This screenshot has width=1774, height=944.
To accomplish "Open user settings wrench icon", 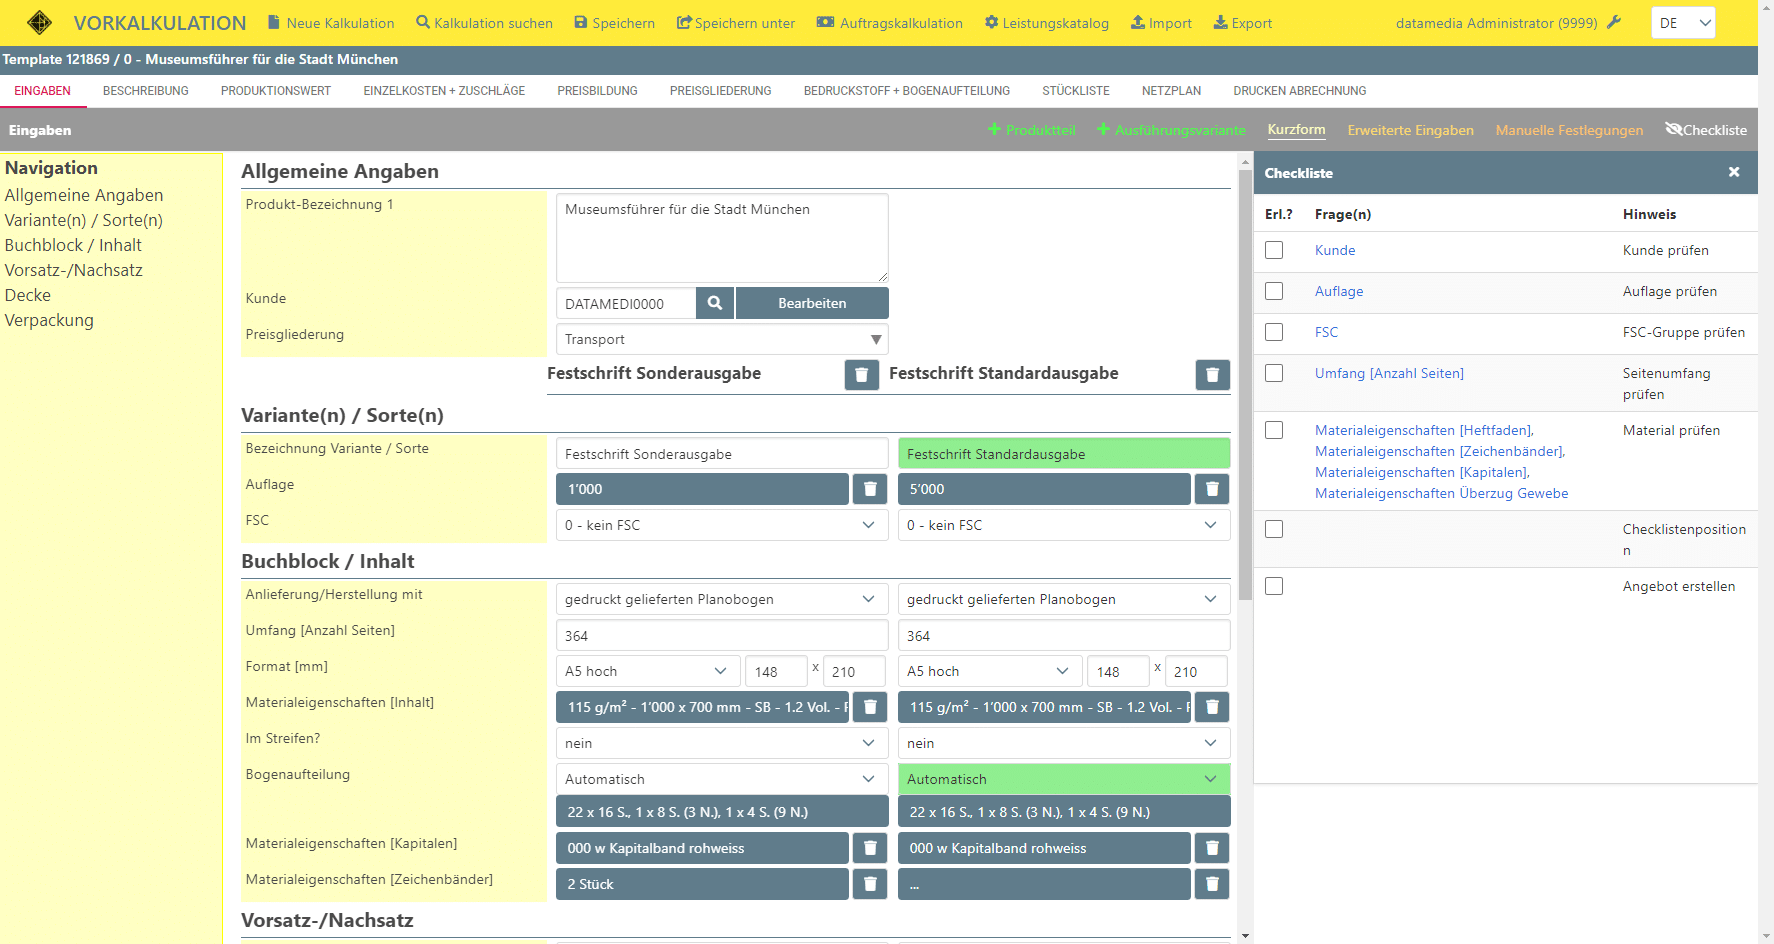I will (1614, 22).
